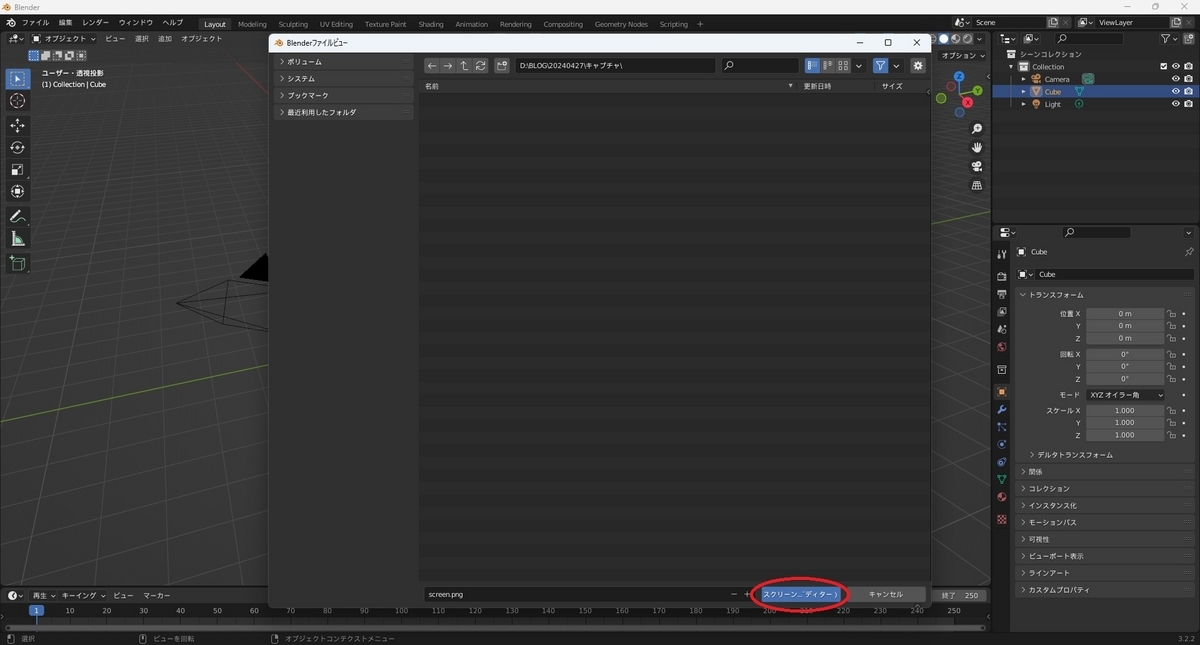Hide Collection in viewport via eye icon
This screenshot has width=1200, height=645.
(1176, 66)
